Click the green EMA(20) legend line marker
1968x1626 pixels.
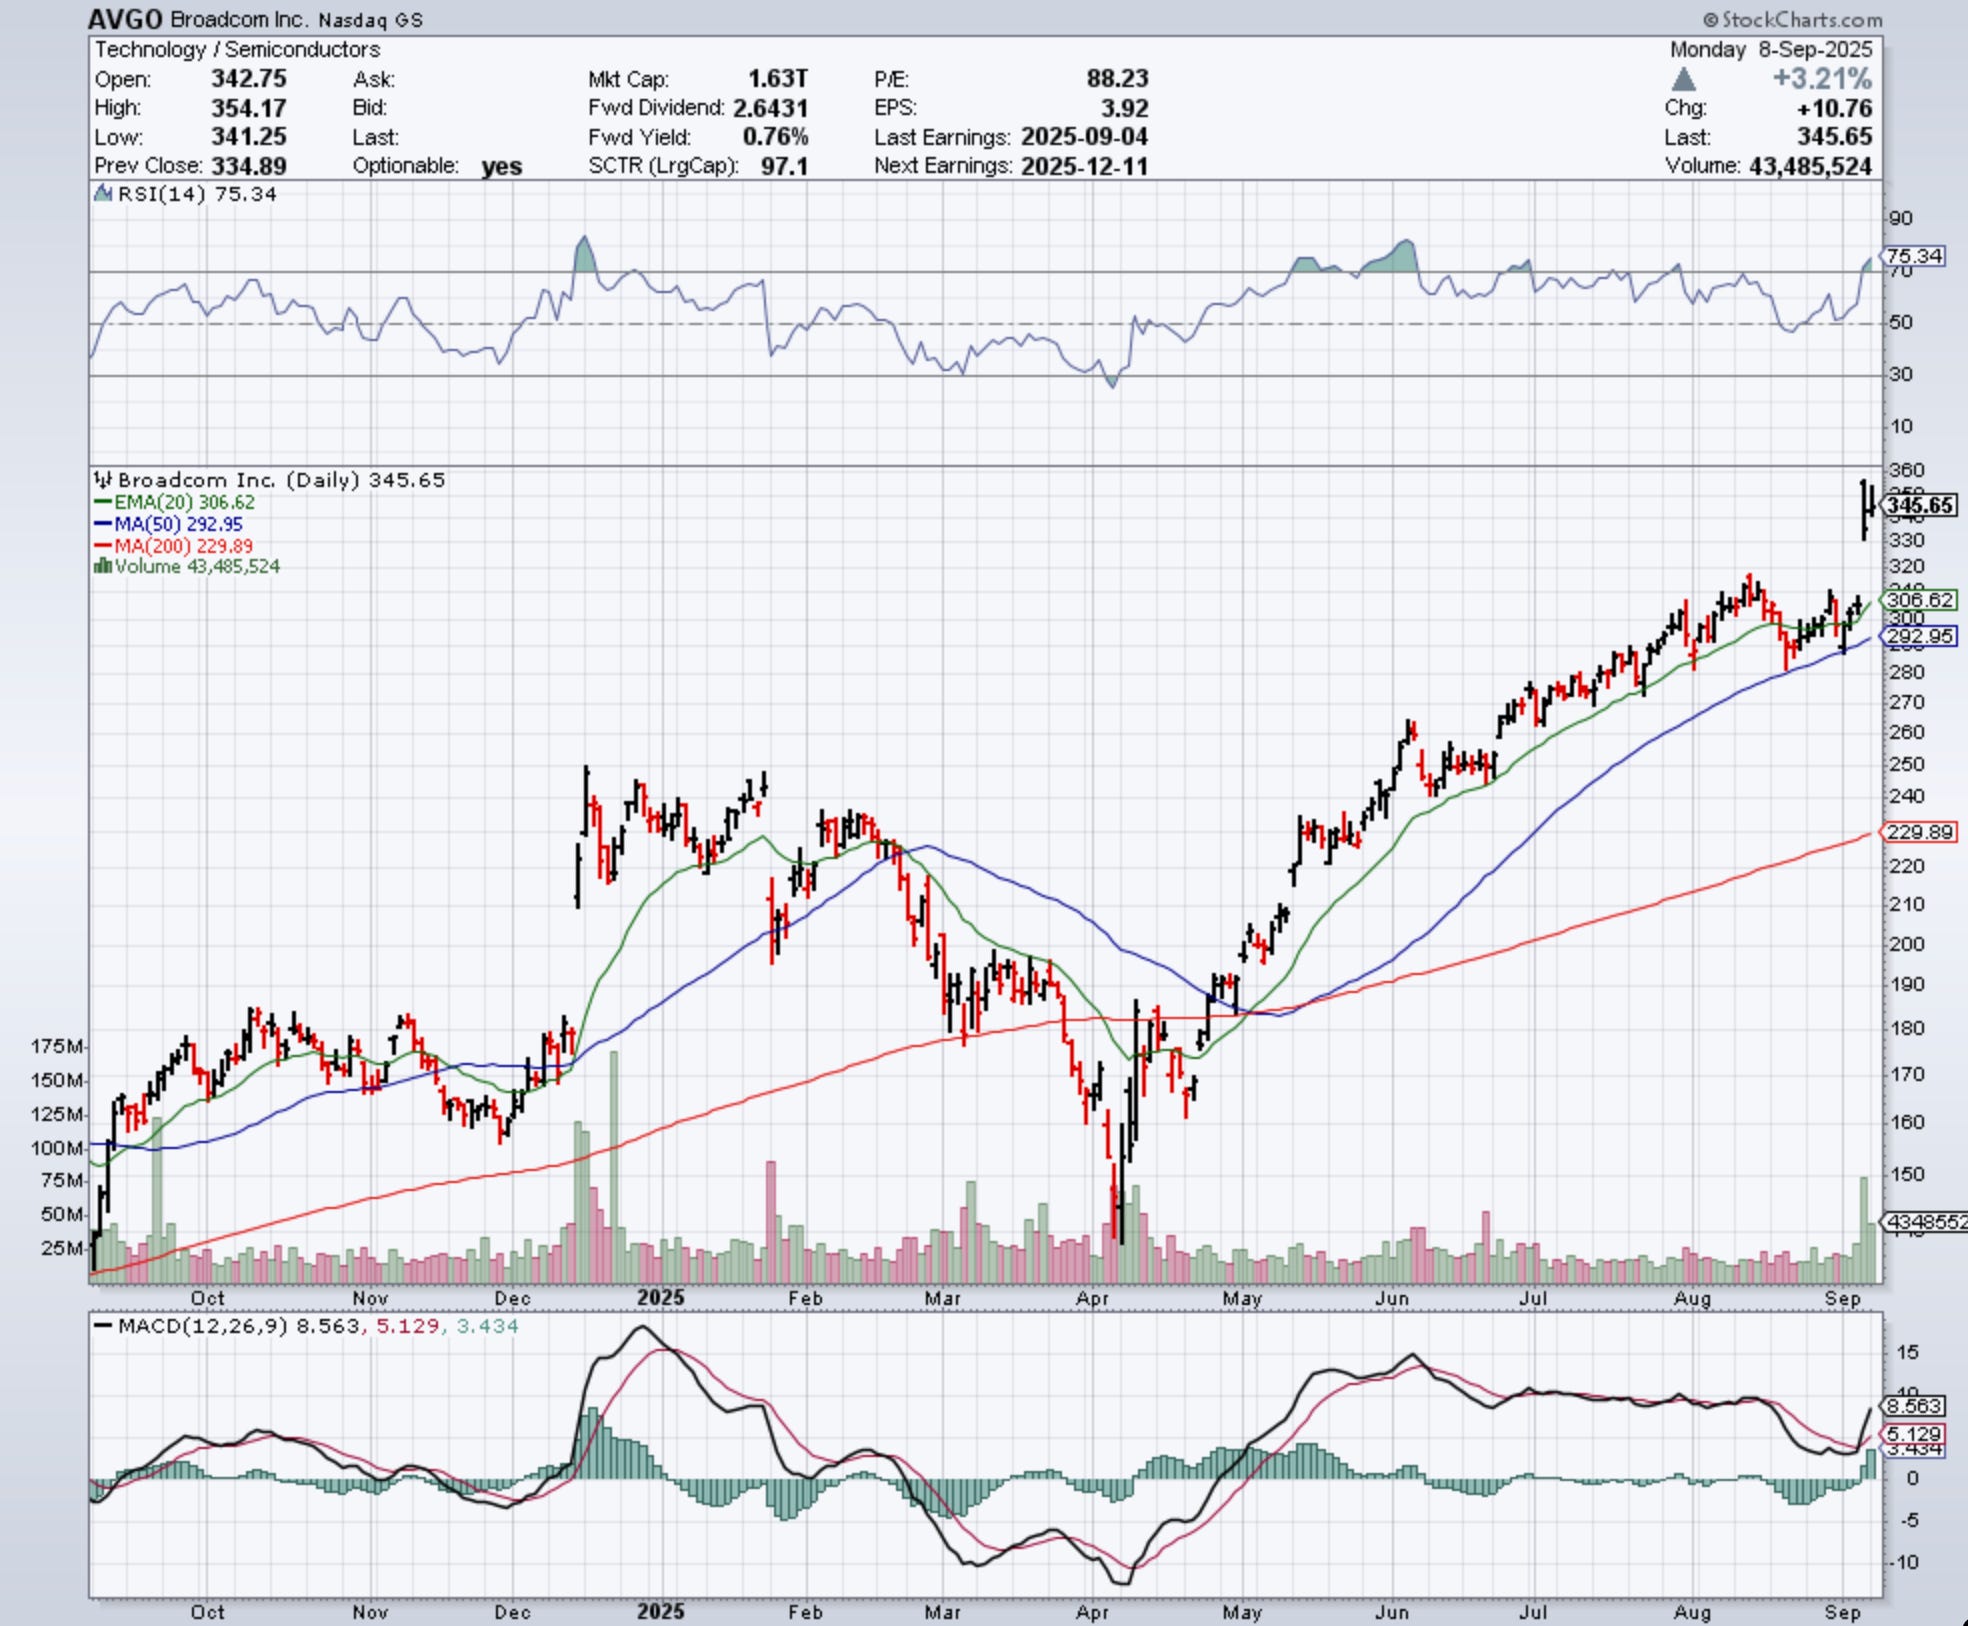coord(103,503)
